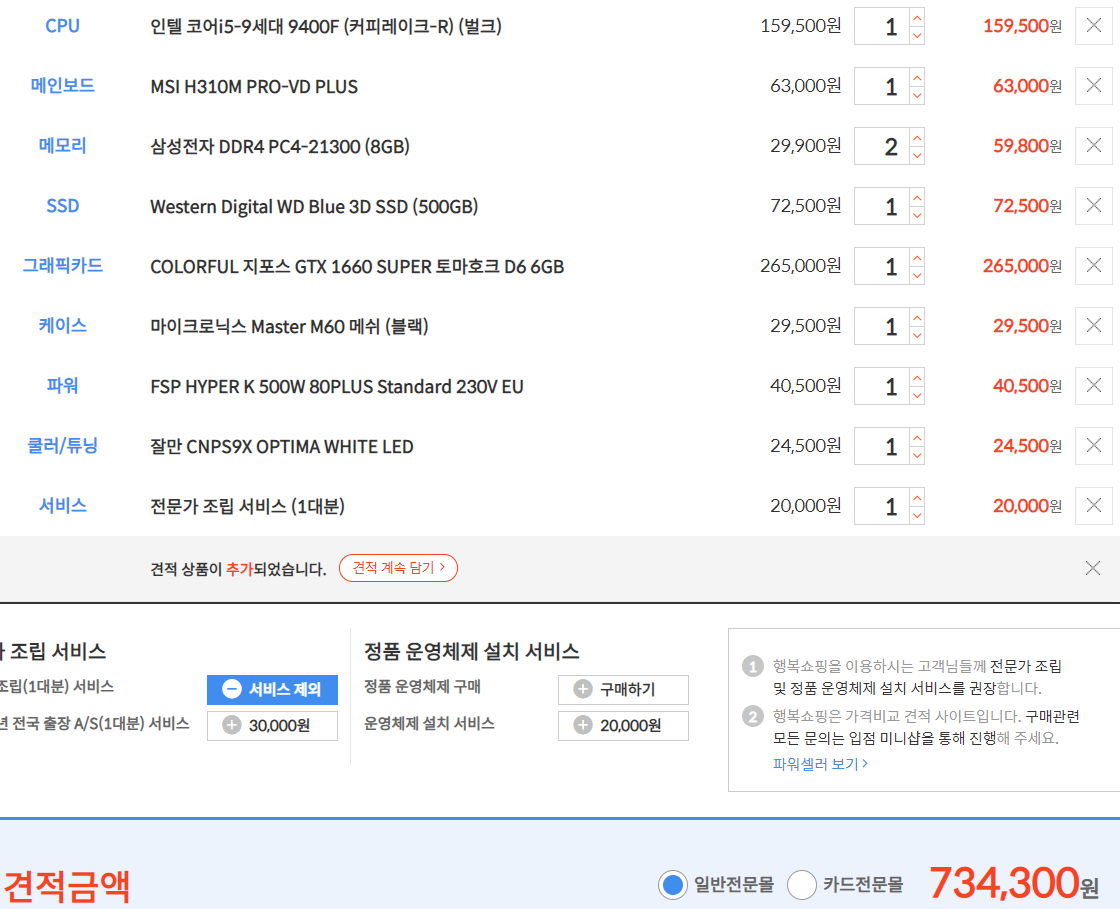Decrease graphics card quantity with down arrow
This screenshot has height=909, width=1120.
tap(917, 275)
